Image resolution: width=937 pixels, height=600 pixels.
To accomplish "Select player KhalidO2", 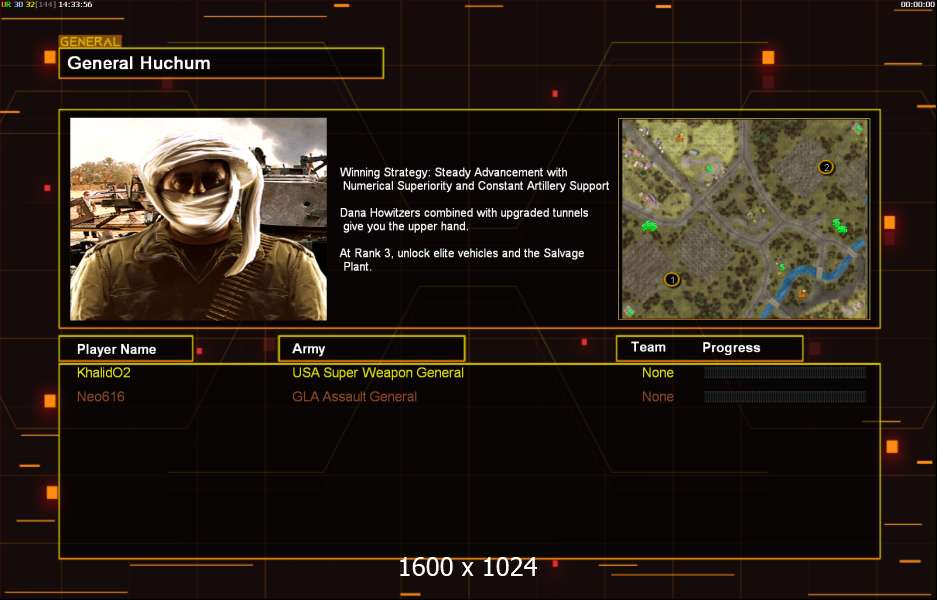I will pos(104,373).
